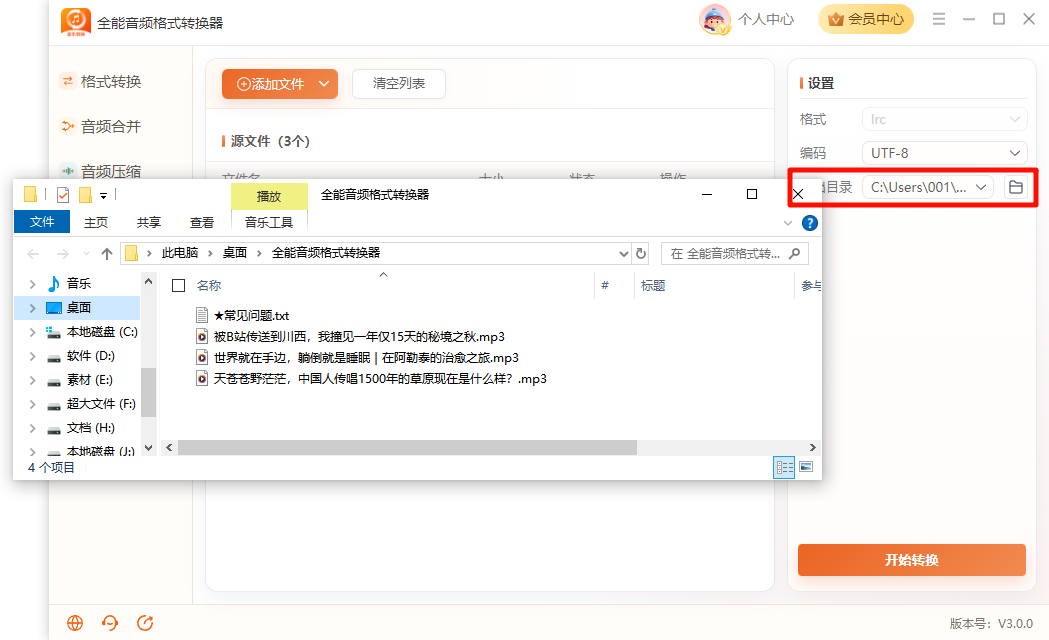Click the globe website icon at bottom left

coord(75,623)
